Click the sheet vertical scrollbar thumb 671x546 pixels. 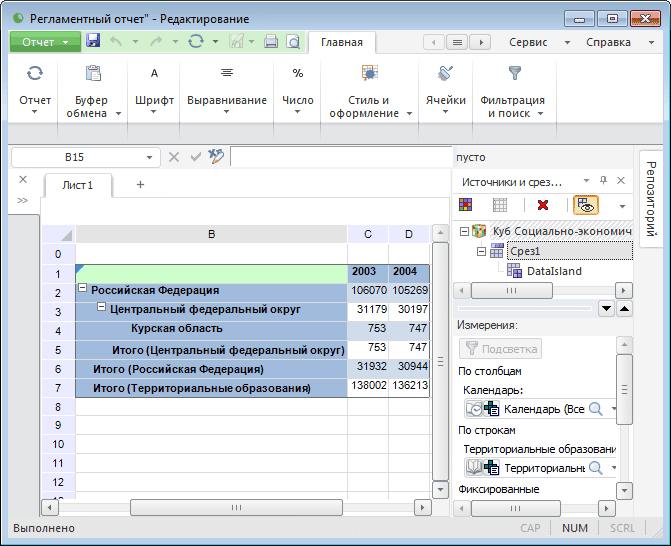440,362
